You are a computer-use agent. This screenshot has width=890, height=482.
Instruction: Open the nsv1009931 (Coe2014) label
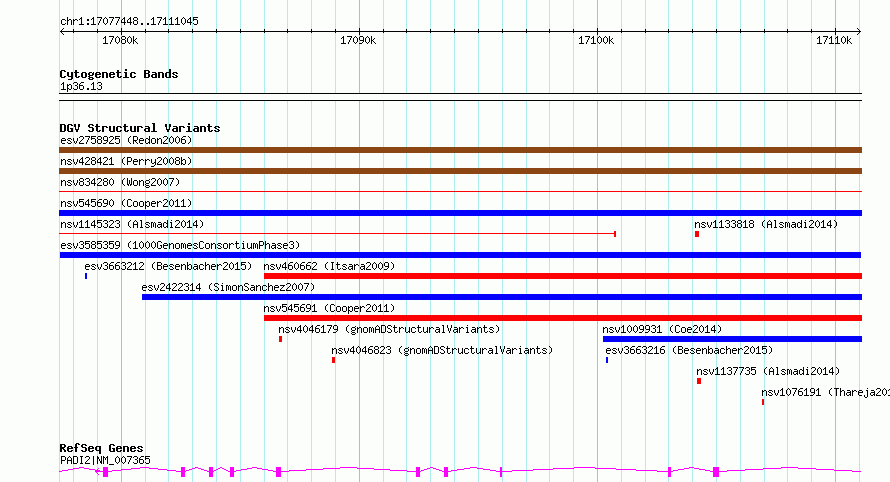coord(662,329)
